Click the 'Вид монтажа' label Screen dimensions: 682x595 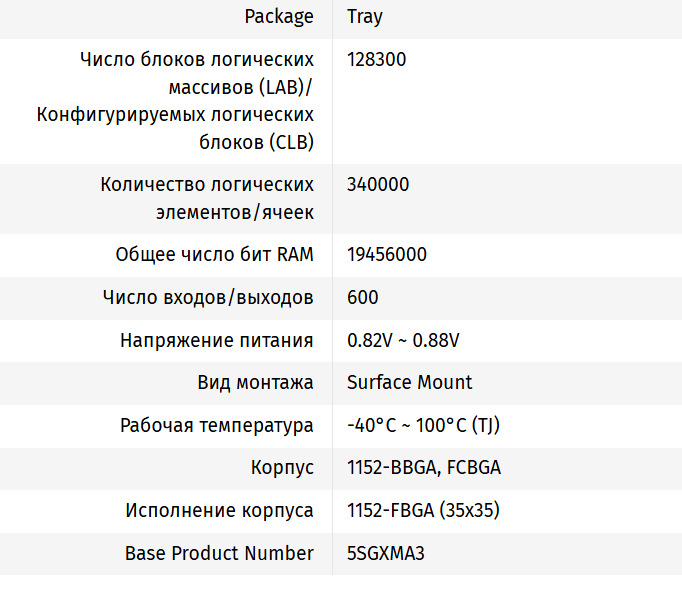pos(256,383)
